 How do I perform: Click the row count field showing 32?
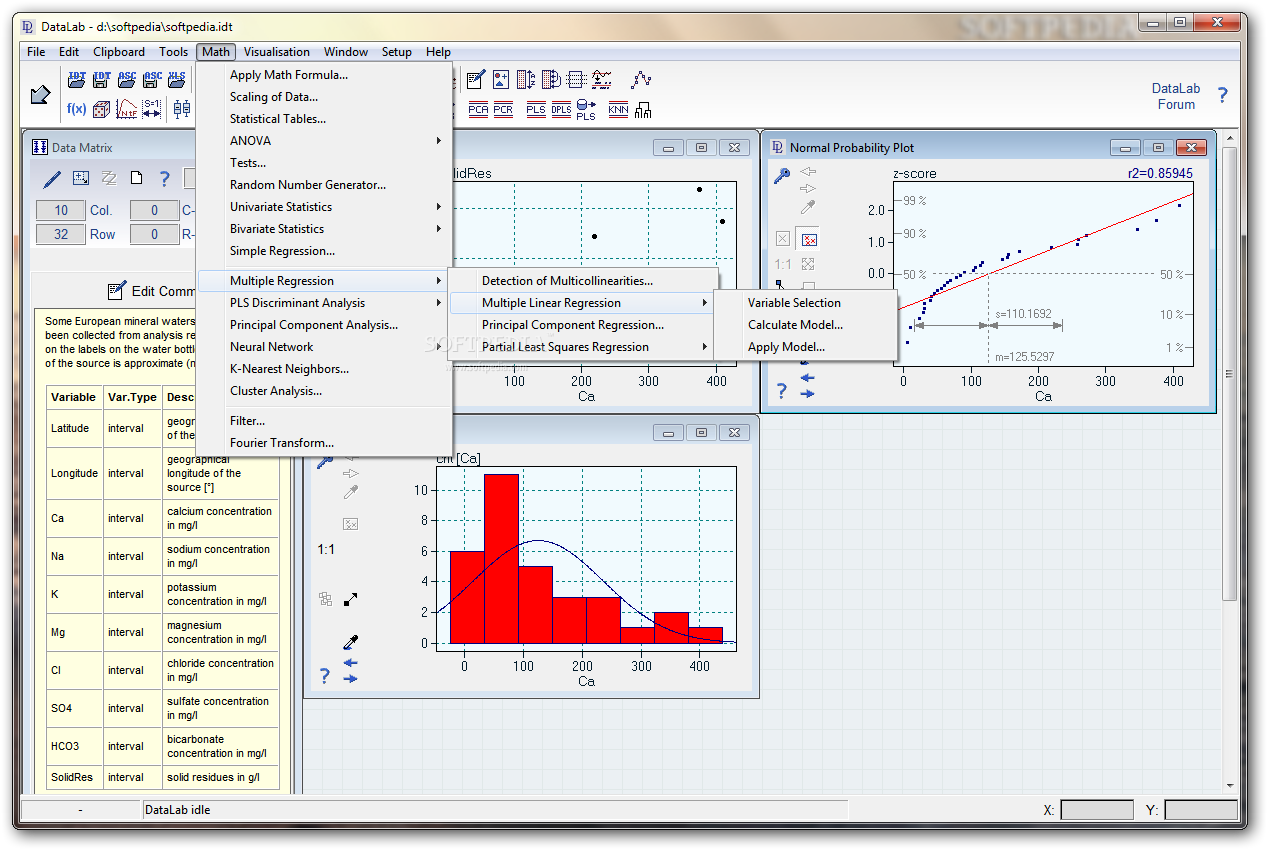(x=62, y=234)
